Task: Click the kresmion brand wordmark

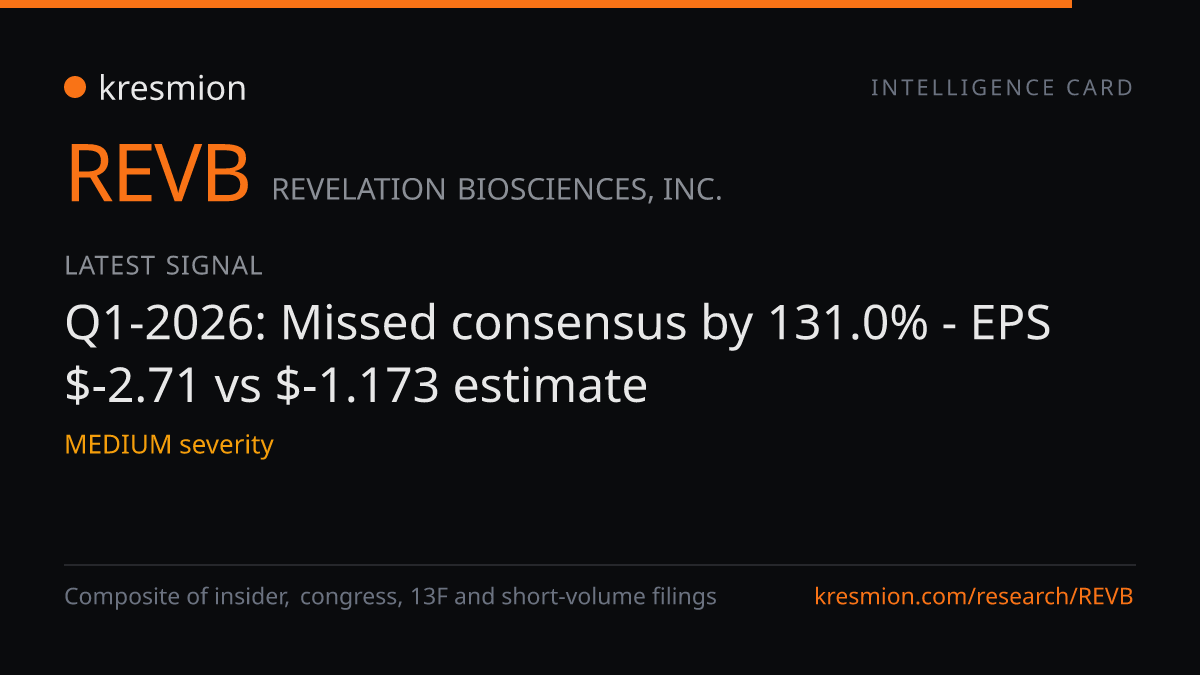Action: (172, 88)
